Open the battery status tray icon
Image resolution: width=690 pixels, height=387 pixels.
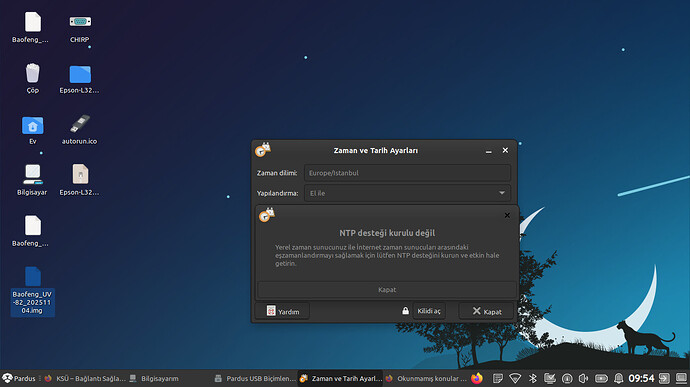coord(601,378)
